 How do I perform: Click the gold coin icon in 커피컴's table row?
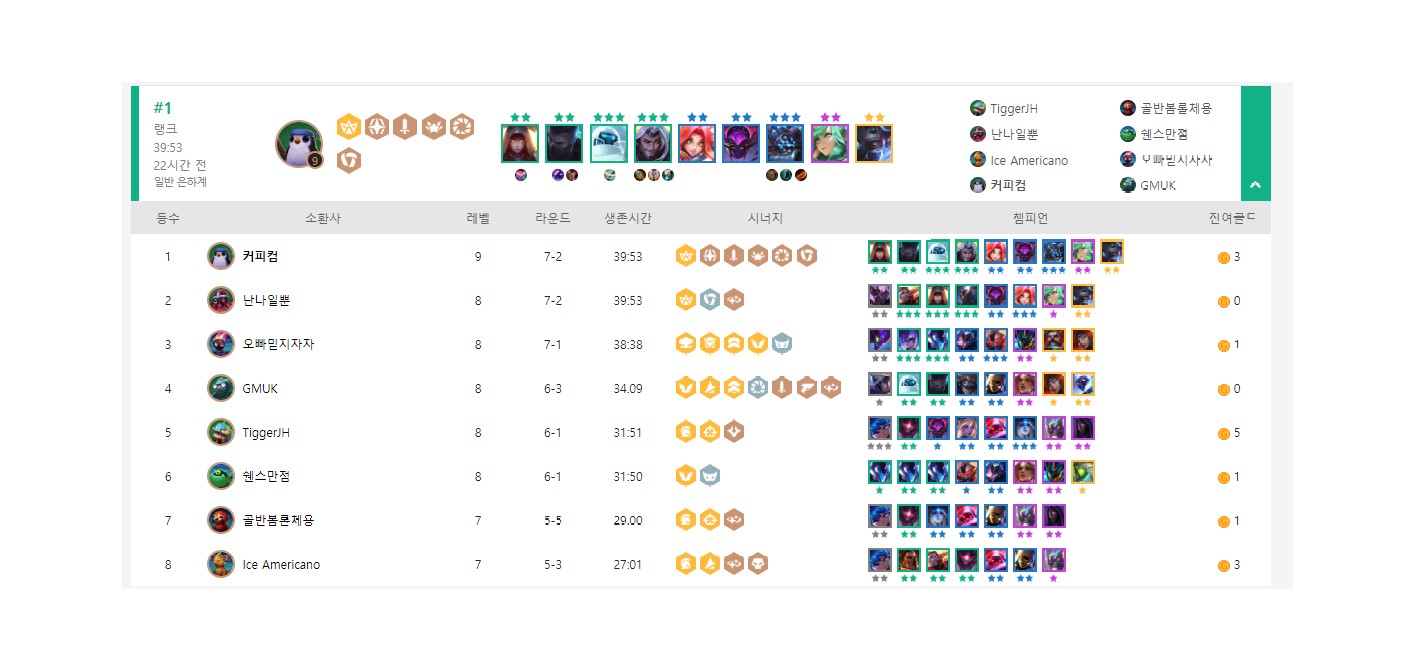click(x=1223, y=257)
